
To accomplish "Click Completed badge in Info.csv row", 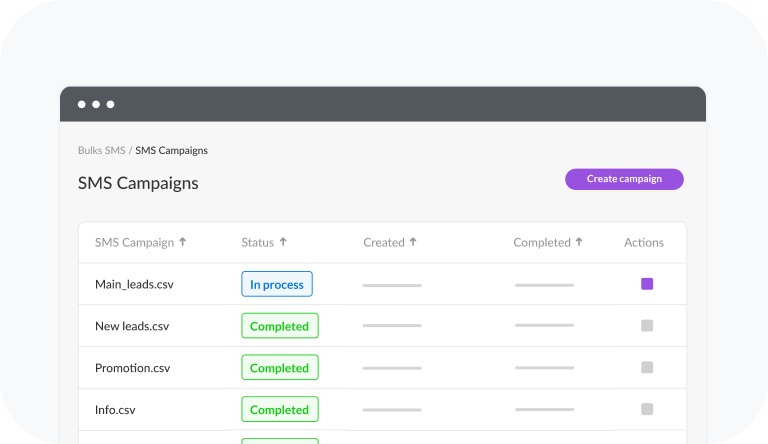I will 280,409.
